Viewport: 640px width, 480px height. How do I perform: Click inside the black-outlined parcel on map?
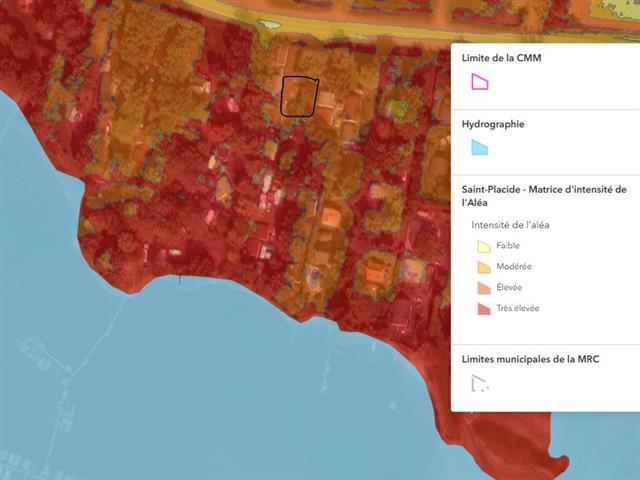pyautogui.click(x=299, y=96)
